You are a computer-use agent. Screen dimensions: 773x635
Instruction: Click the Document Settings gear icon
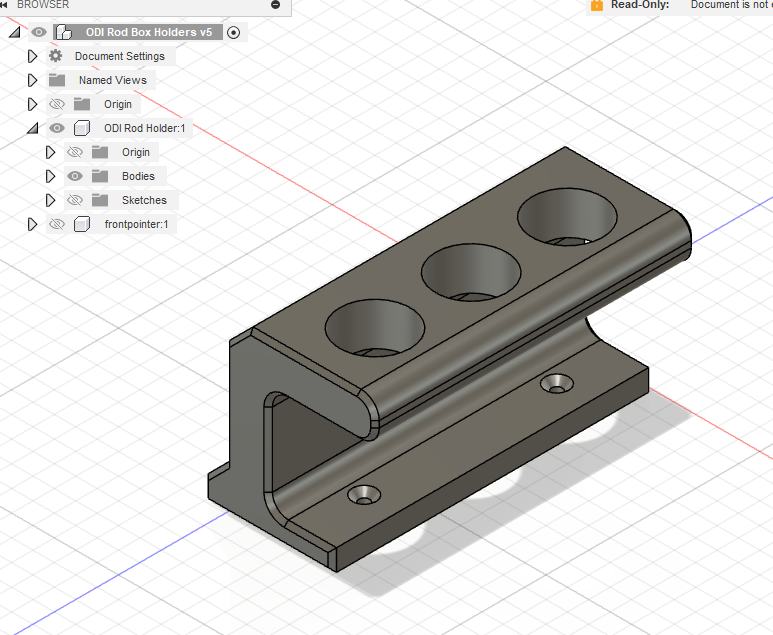56,56
